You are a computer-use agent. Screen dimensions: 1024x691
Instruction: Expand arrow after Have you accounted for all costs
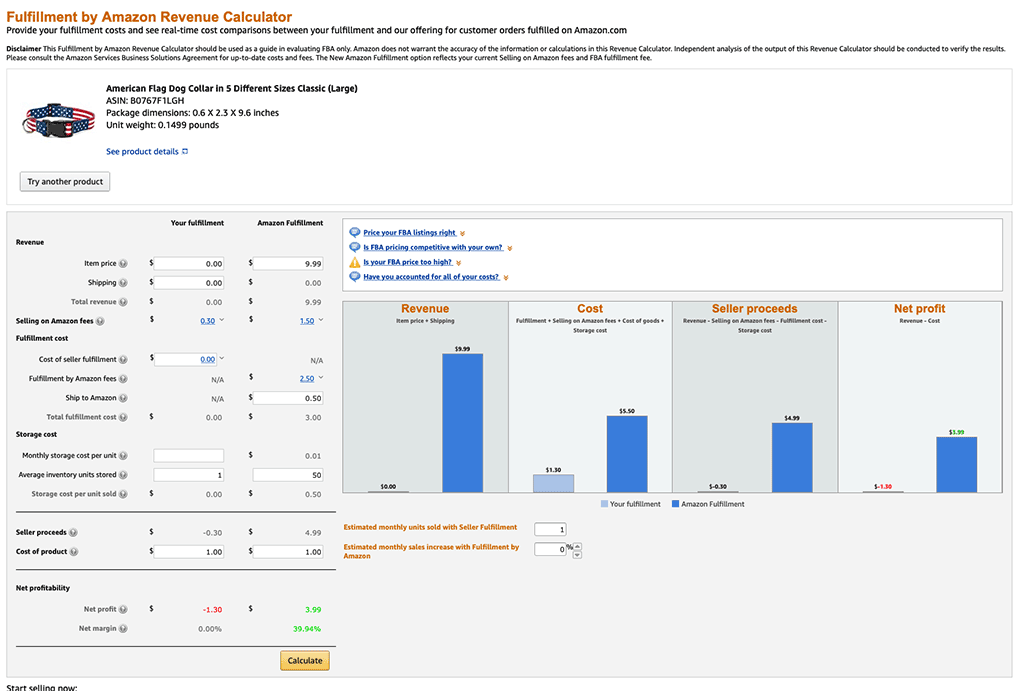click(x=505, y=278)
